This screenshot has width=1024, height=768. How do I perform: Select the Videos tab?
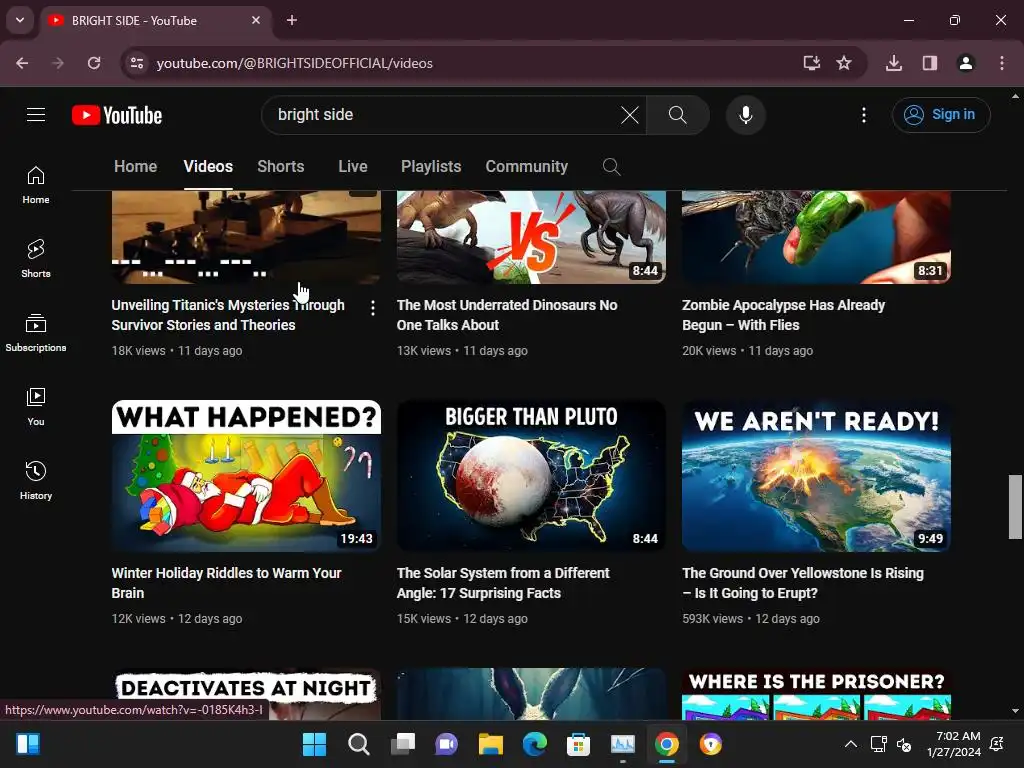pyautogui.click(x=208, y=167)
